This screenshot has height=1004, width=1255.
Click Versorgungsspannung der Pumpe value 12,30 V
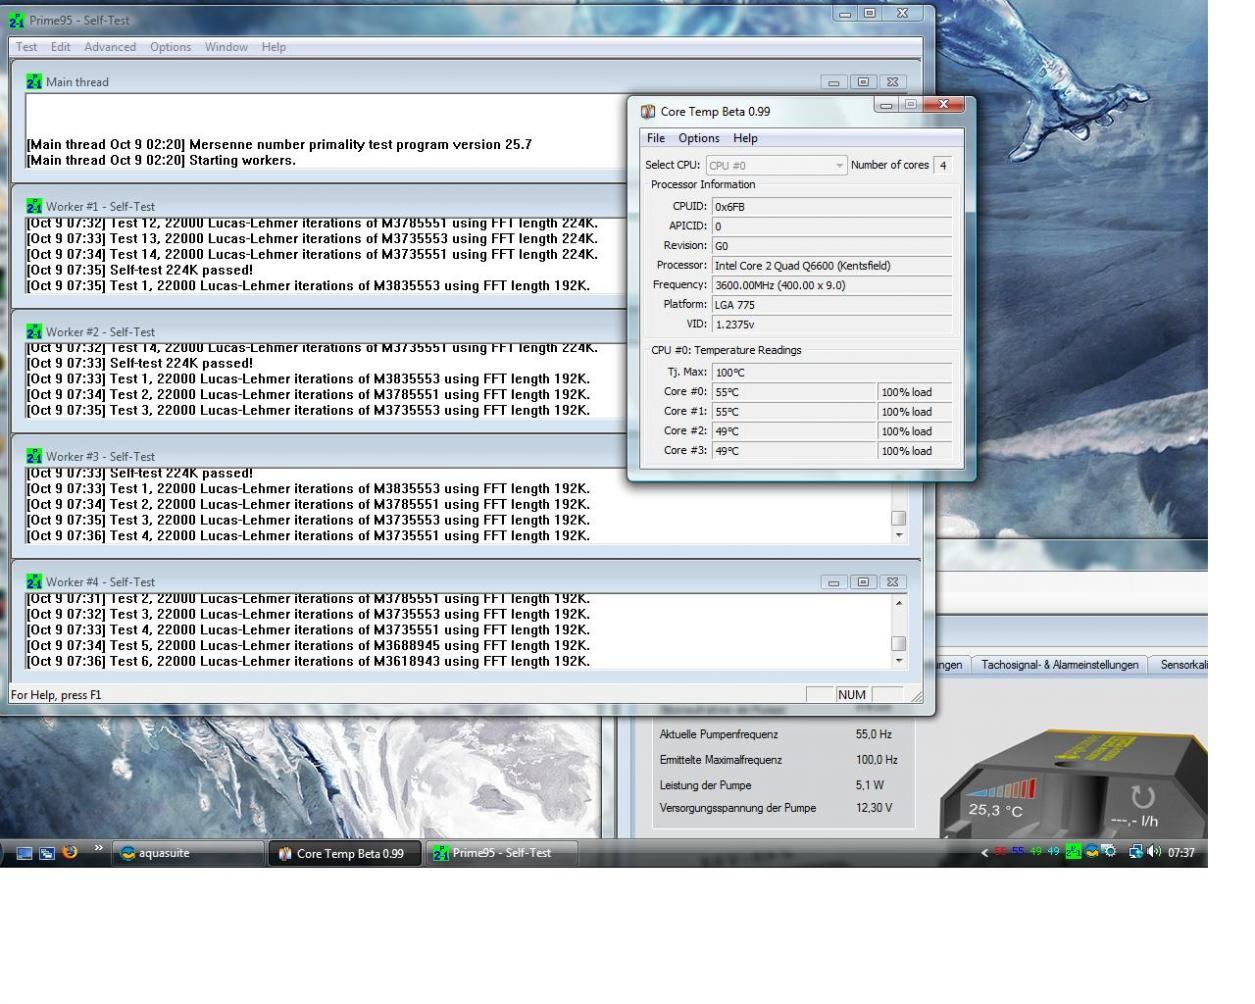874,808
